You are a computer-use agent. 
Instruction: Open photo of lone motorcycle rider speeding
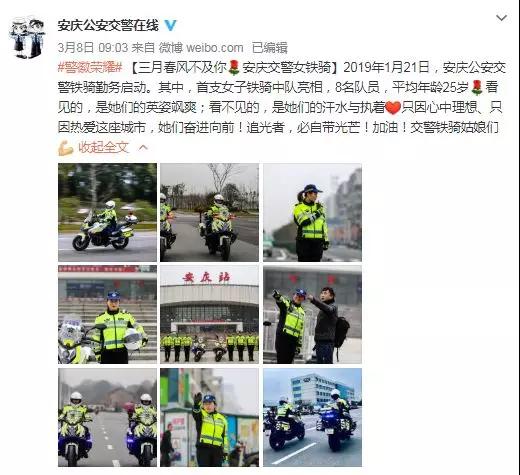107,212
